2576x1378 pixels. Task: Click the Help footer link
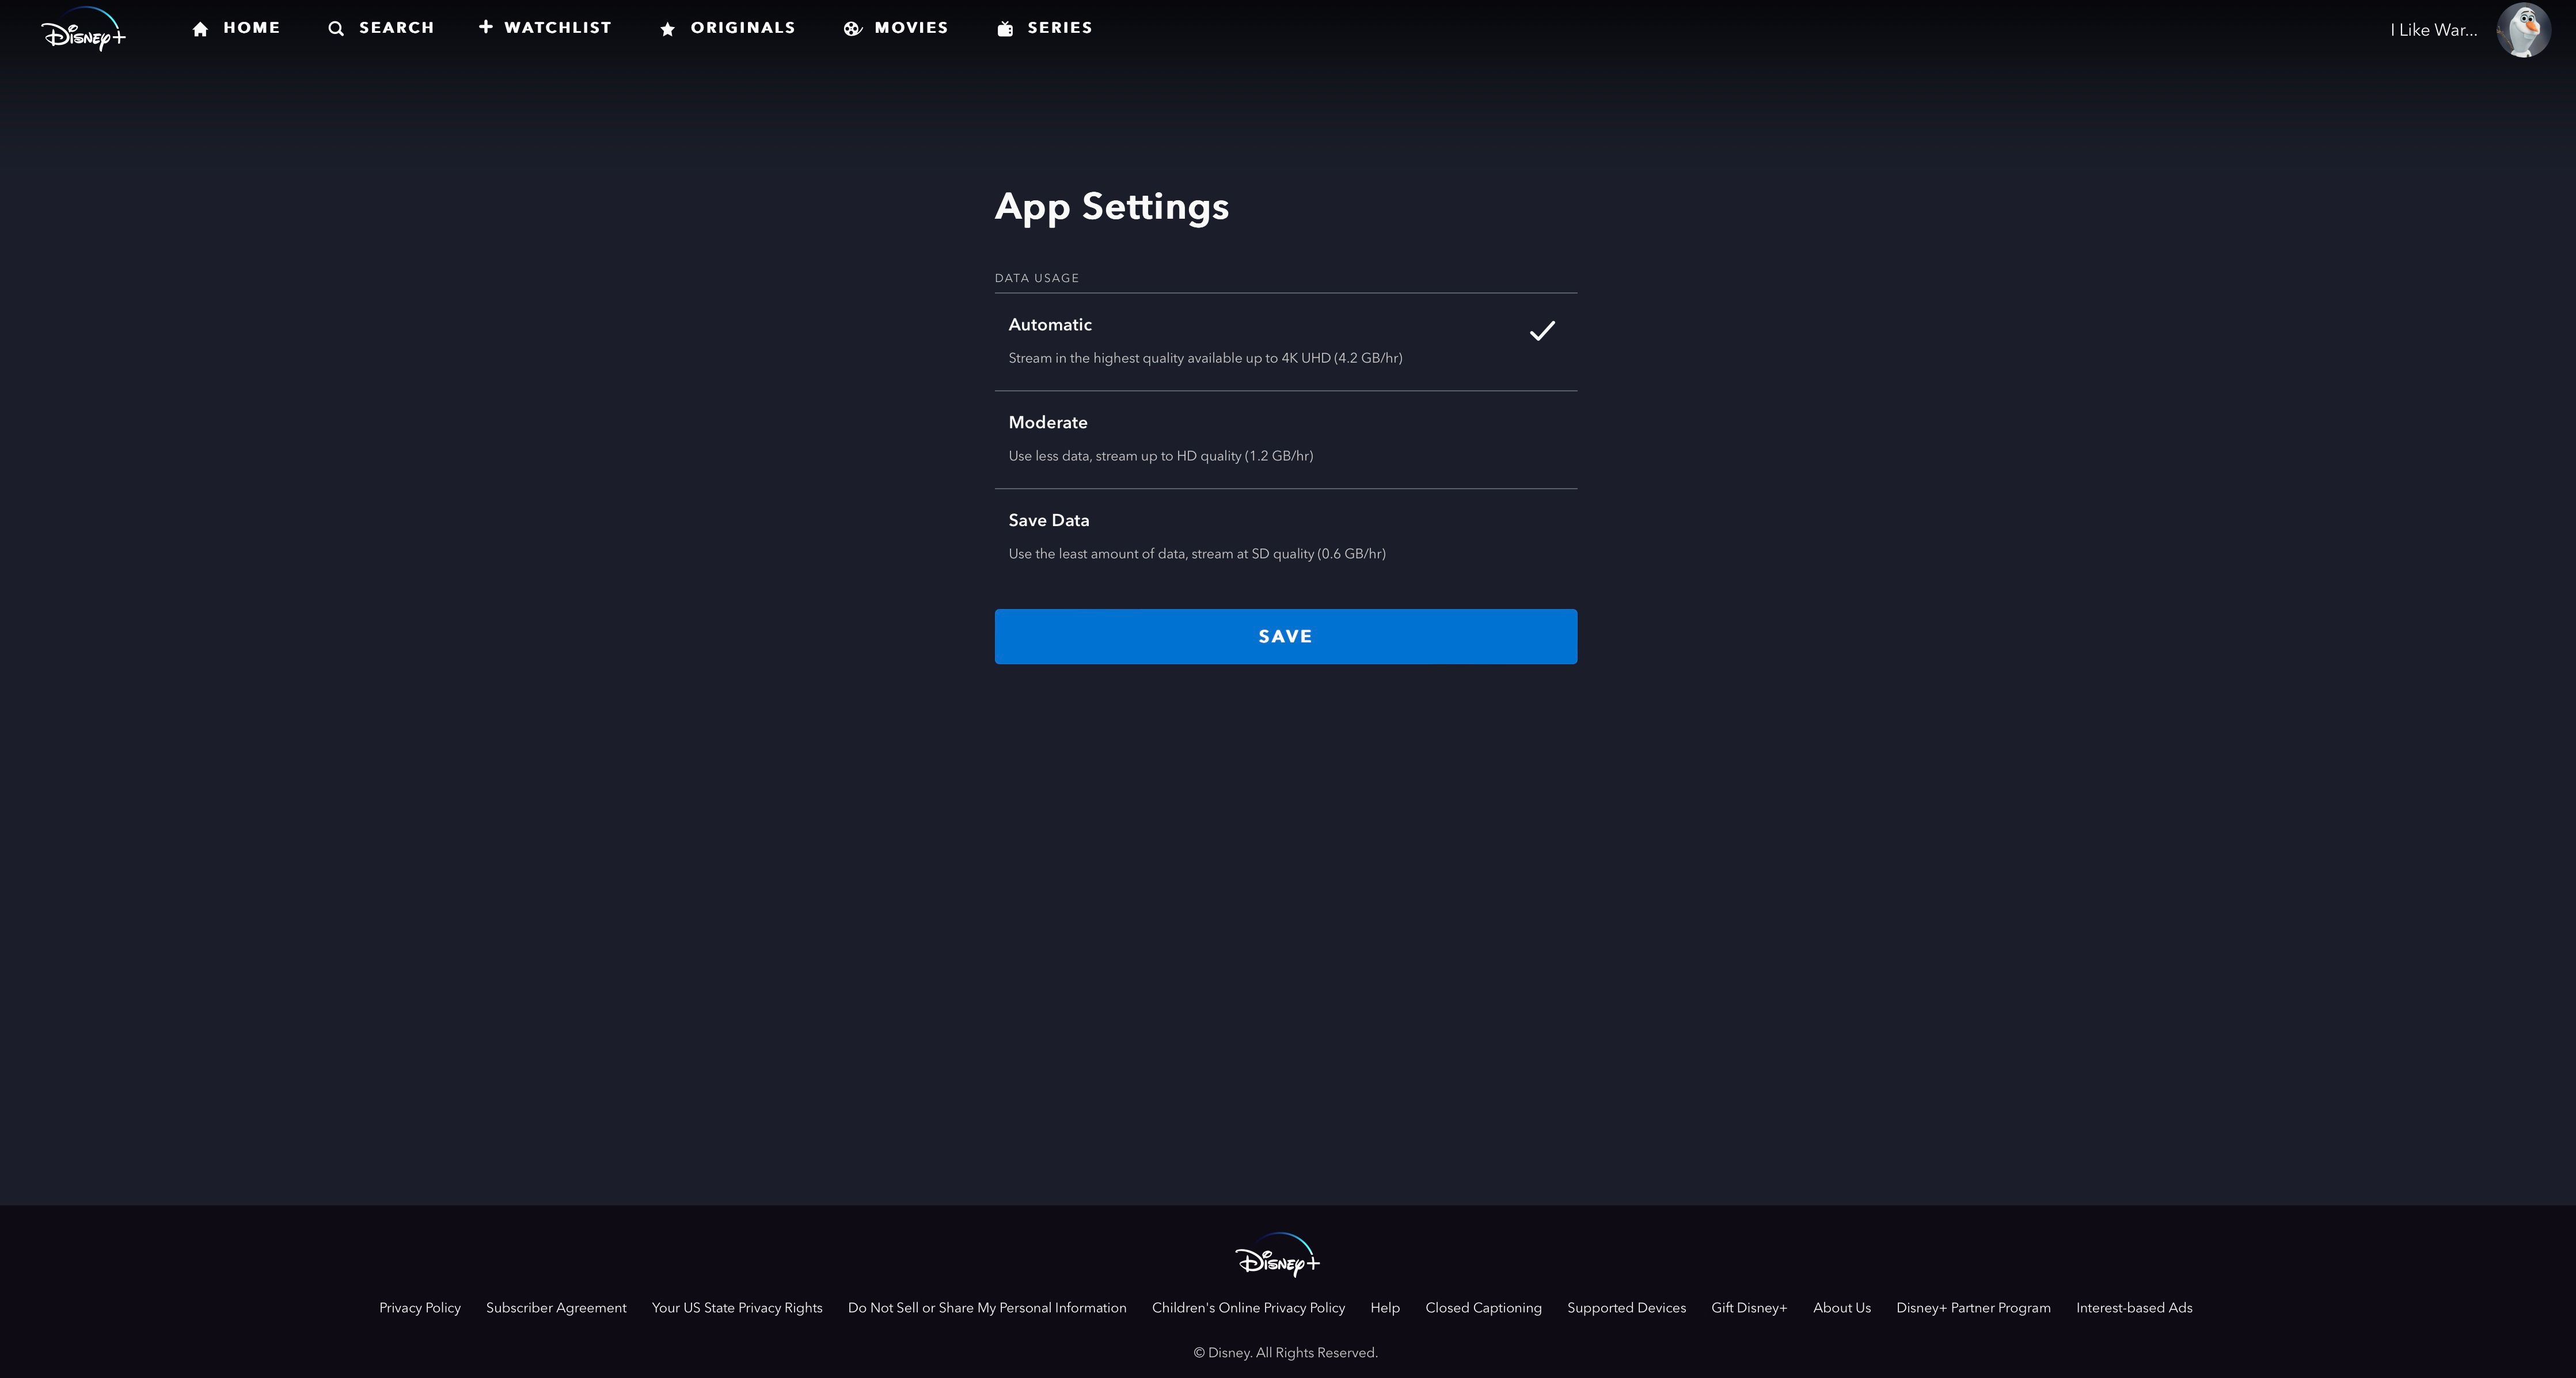click(x=1385, y=1307)
